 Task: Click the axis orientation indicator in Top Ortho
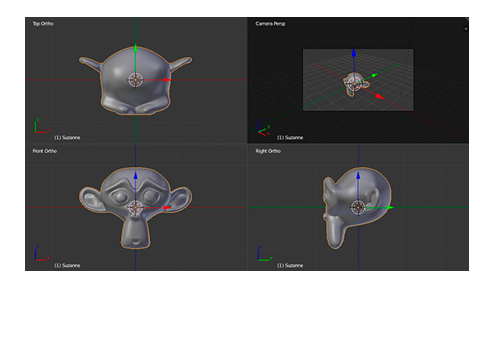point(42,126)
